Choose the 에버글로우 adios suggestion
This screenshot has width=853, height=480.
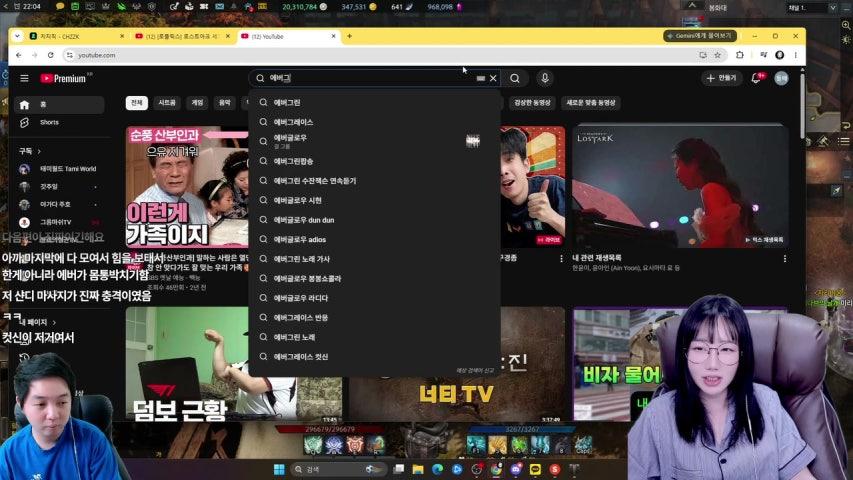pyautogui.click(x=375, y=239)
